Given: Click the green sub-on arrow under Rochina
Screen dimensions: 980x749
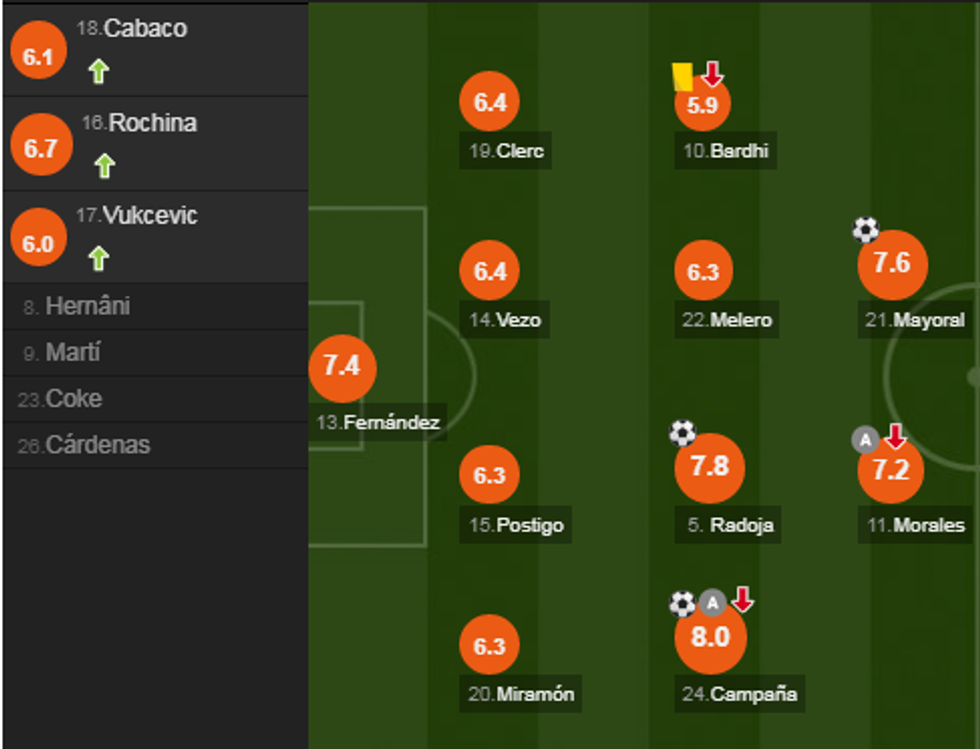Looking at the screenshot, I should [104, 166].
